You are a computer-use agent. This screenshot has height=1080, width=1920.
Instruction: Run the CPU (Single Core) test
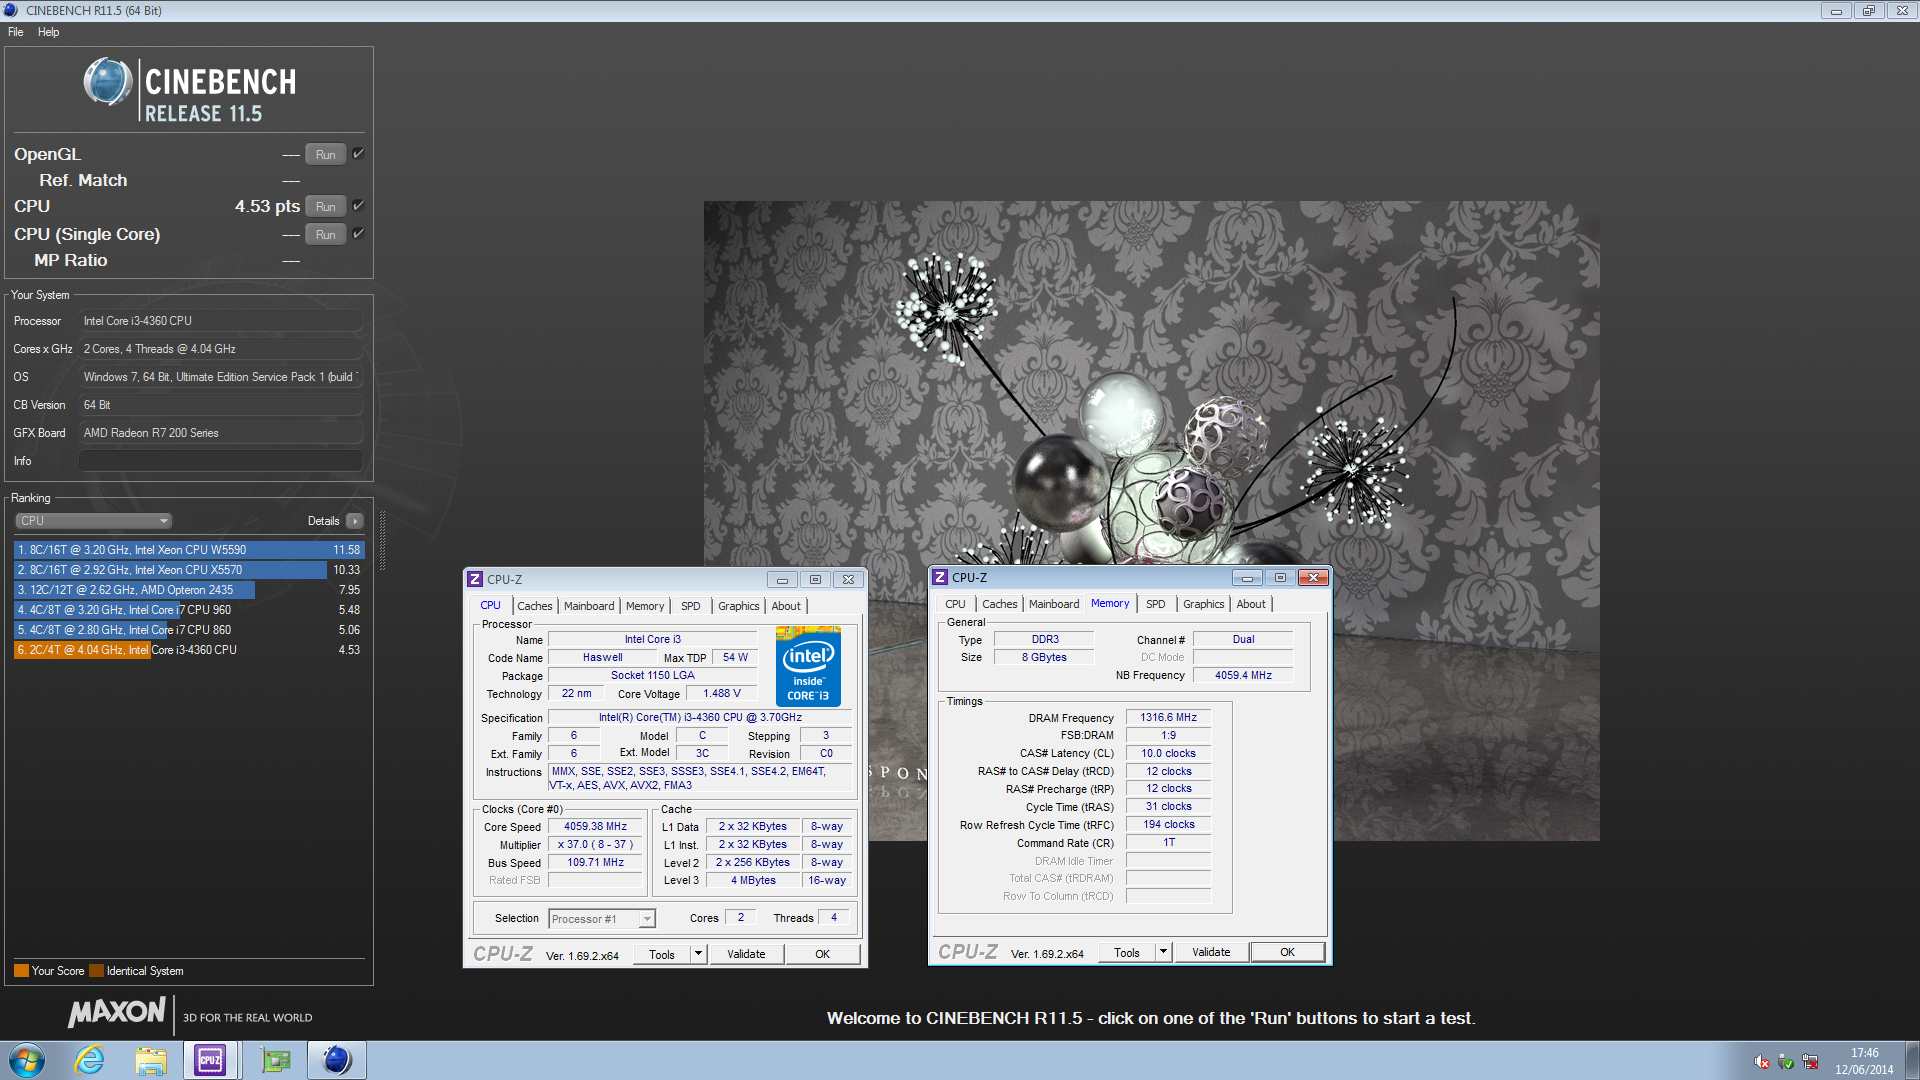pos(325,235)
